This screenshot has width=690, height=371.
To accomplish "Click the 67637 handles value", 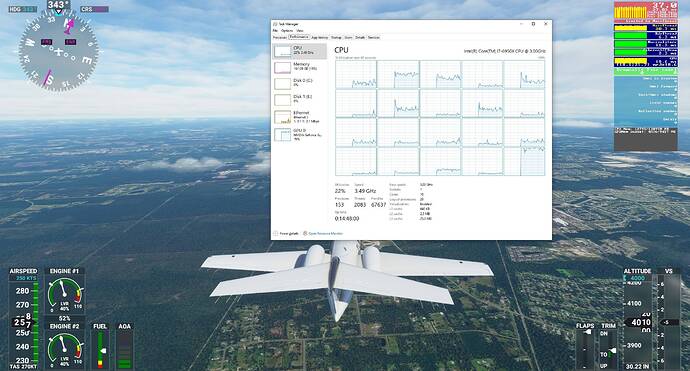I will pyautogui.click(x=378, y=205).
